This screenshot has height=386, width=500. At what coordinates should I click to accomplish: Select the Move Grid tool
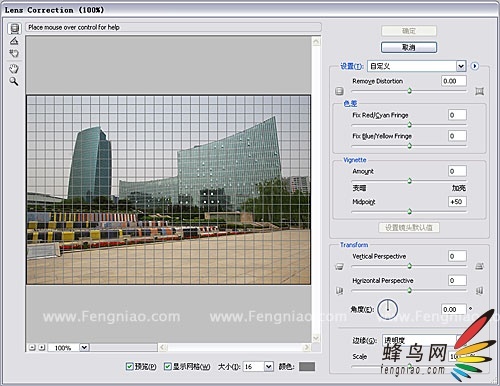[x=14, y=53]
